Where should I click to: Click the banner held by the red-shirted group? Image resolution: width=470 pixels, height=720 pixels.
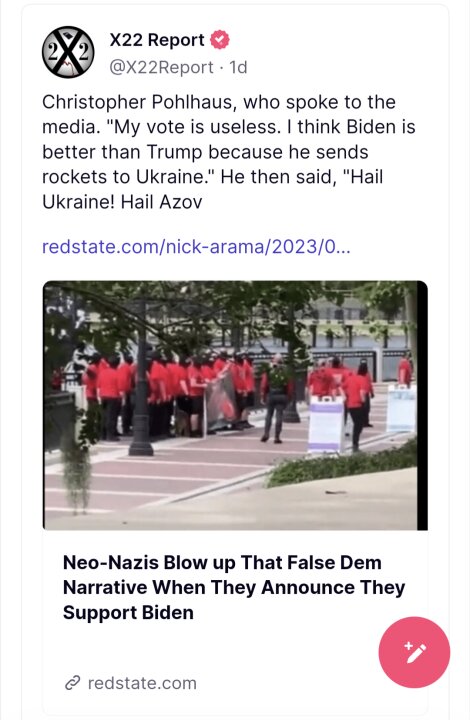220,404
